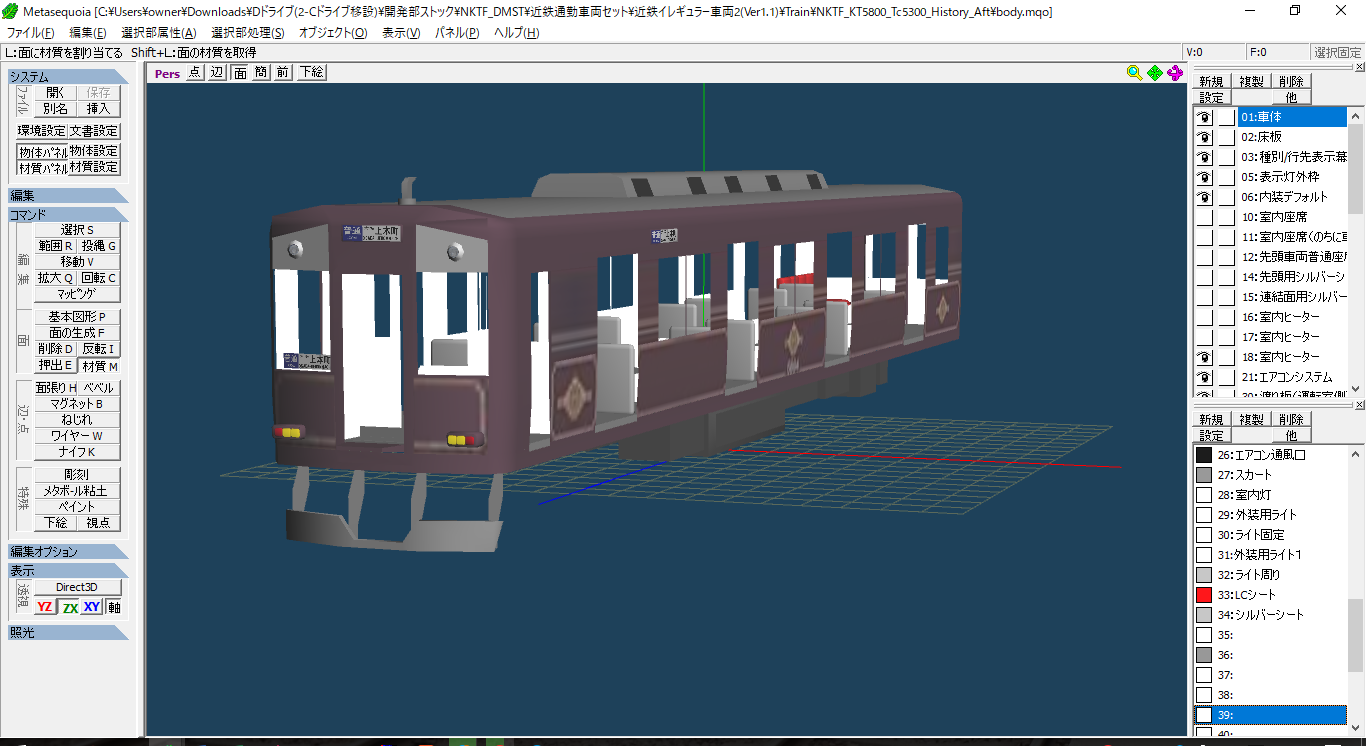The width and height of the screenshot is (1366, 746).
Task: Toggle 前 front display in viewport toolbar
Action: (283, 72)
